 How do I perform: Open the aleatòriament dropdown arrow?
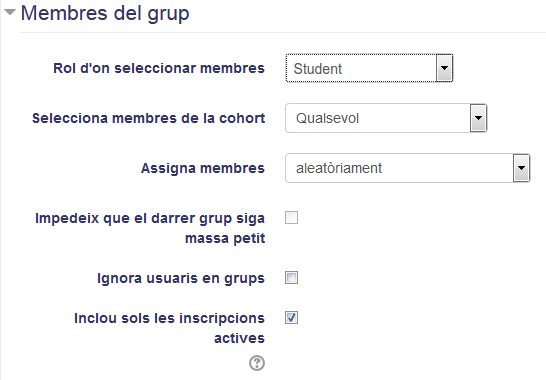(521, 168)
